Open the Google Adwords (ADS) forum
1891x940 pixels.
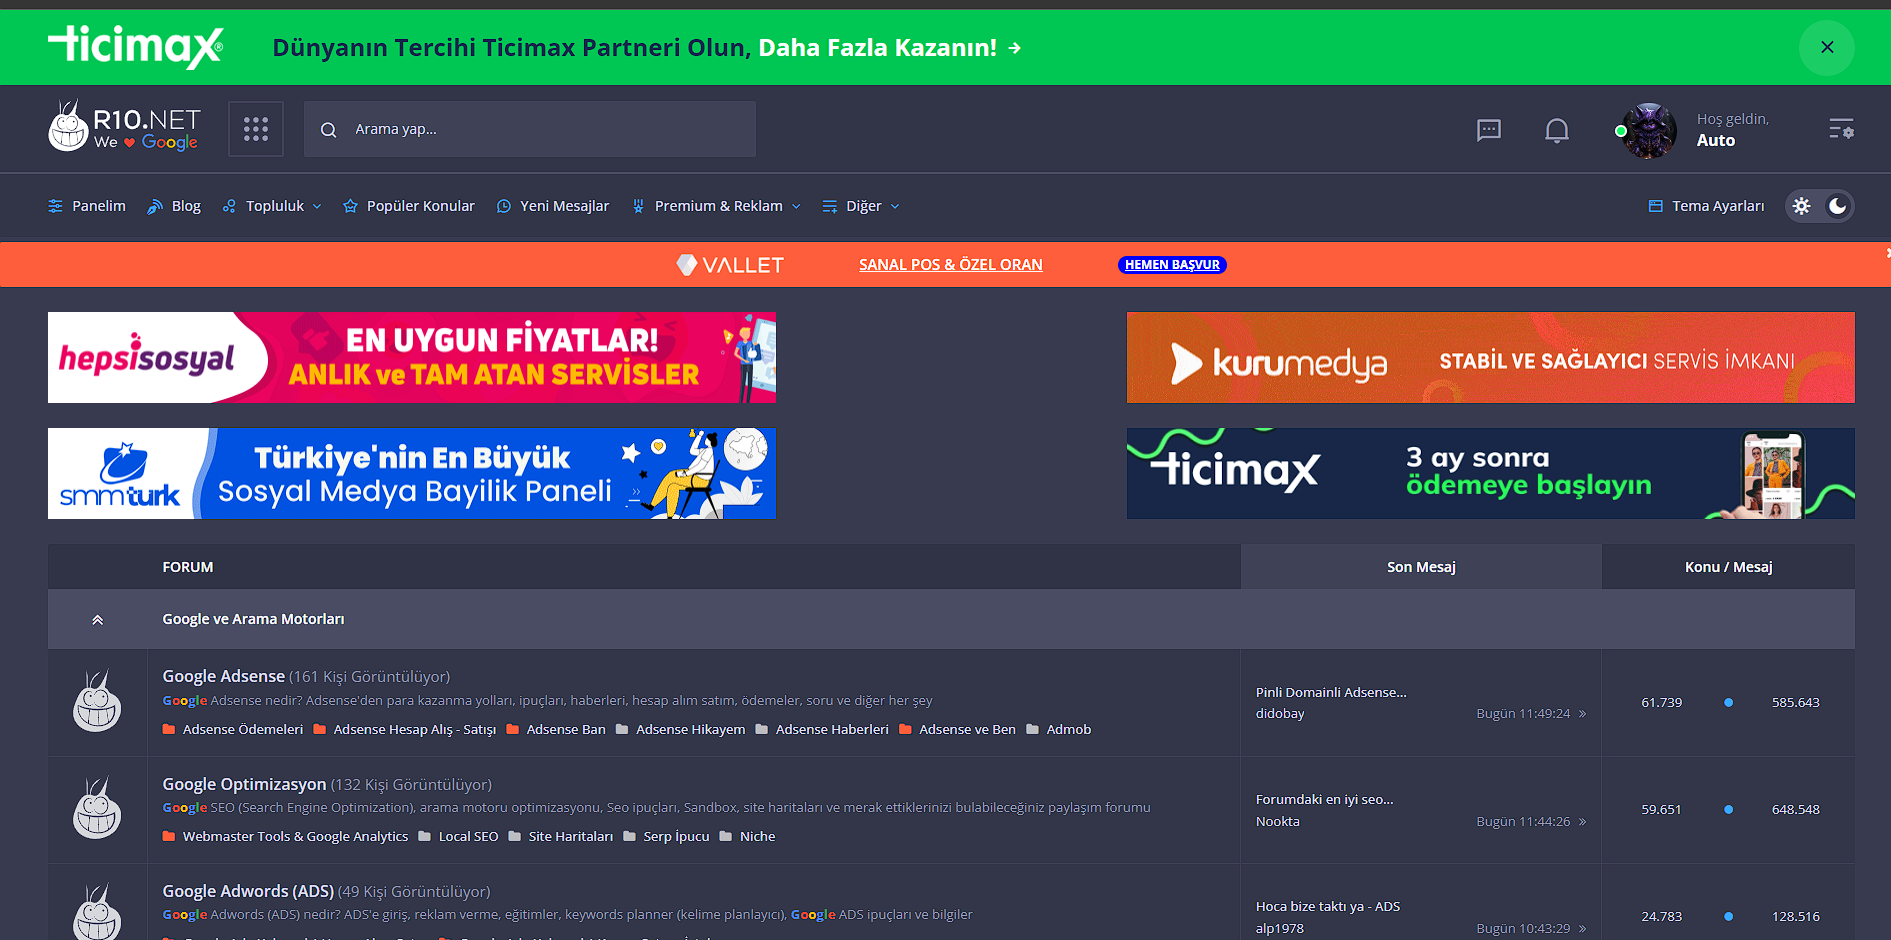click(x=248, y=892)
